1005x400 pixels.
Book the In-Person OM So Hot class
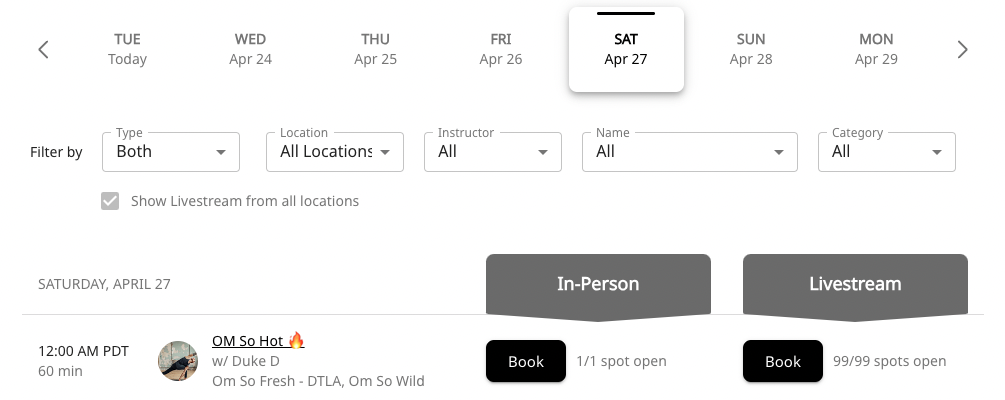coord(526,361)
